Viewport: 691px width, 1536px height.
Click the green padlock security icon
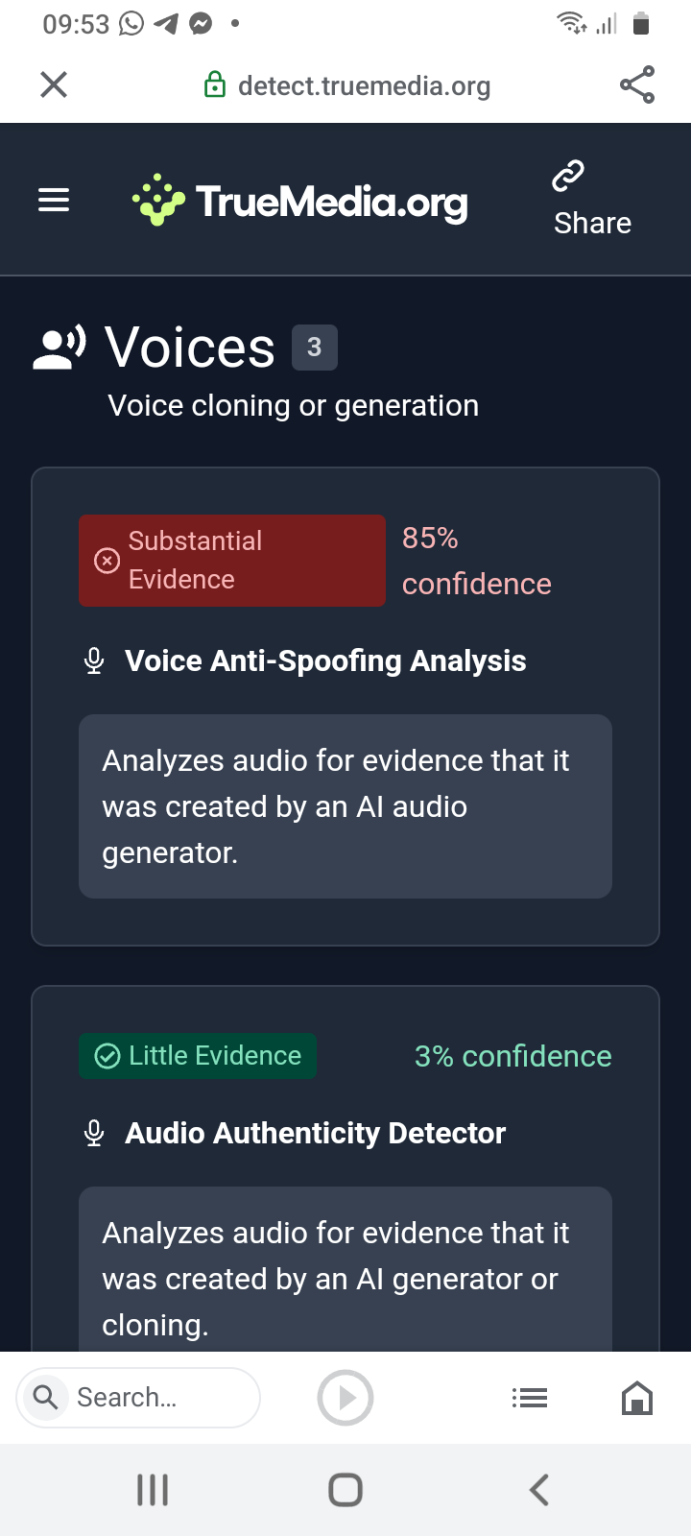pyautogui.click(x=214, y=85)
